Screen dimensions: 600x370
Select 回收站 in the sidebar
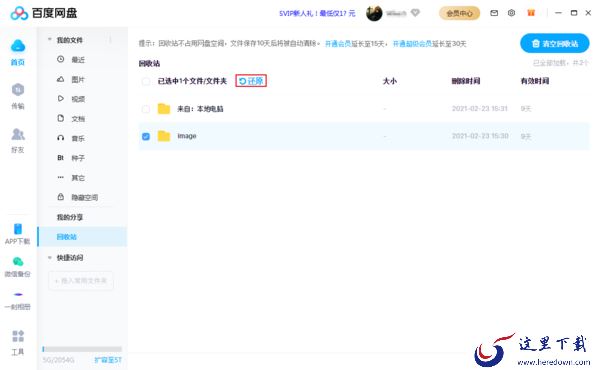point(82,236)
